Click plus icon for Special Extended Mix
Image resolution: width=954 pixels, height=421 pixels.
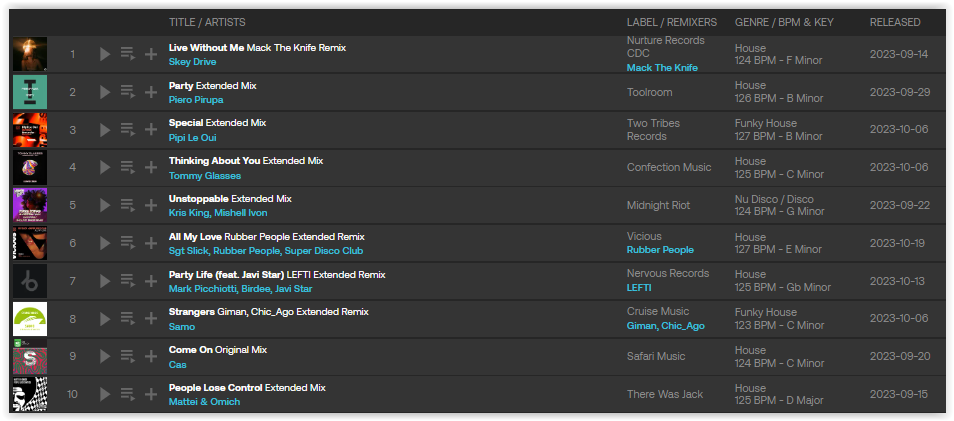click(x=150, y=130)
